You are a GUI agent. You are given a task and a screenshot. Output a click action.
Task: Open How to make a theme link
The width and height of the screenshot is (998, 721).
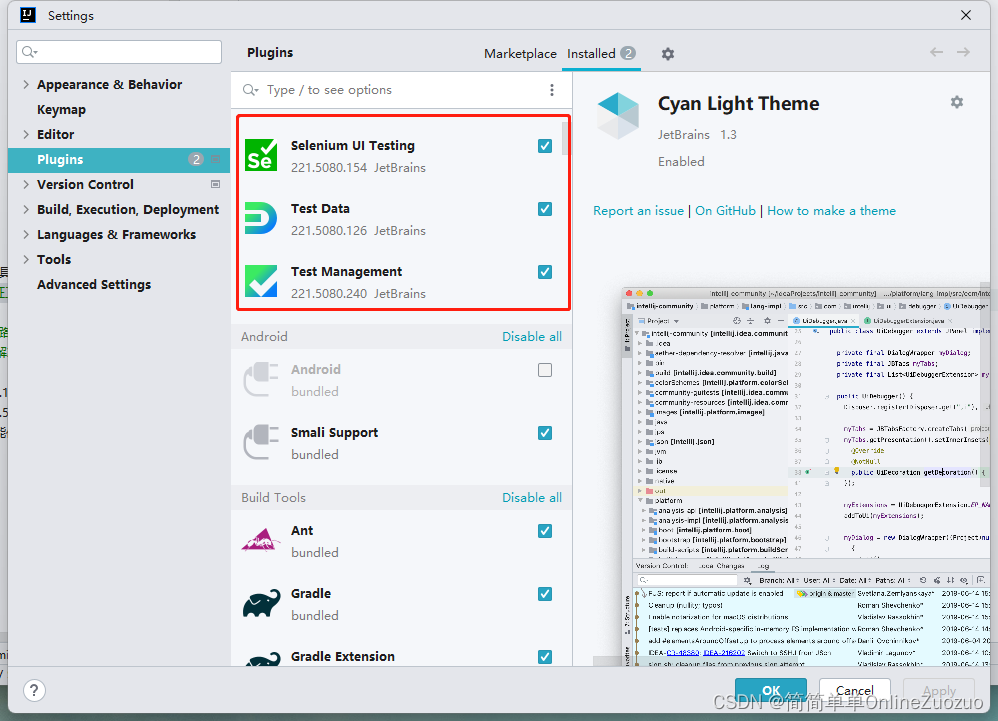pos(831,211)
